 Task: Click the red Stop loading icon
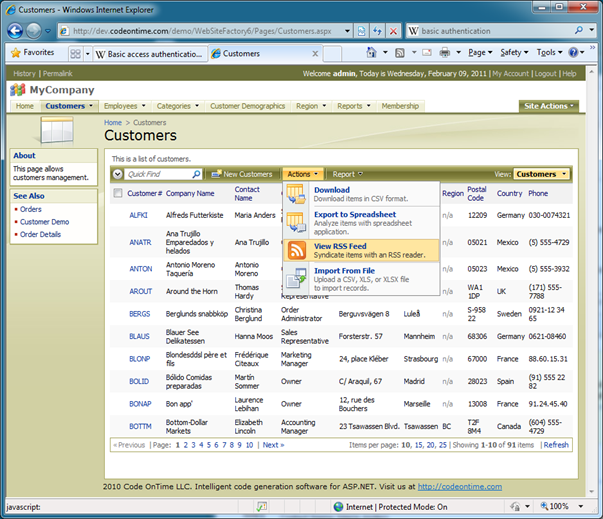[x=393, y=31]
